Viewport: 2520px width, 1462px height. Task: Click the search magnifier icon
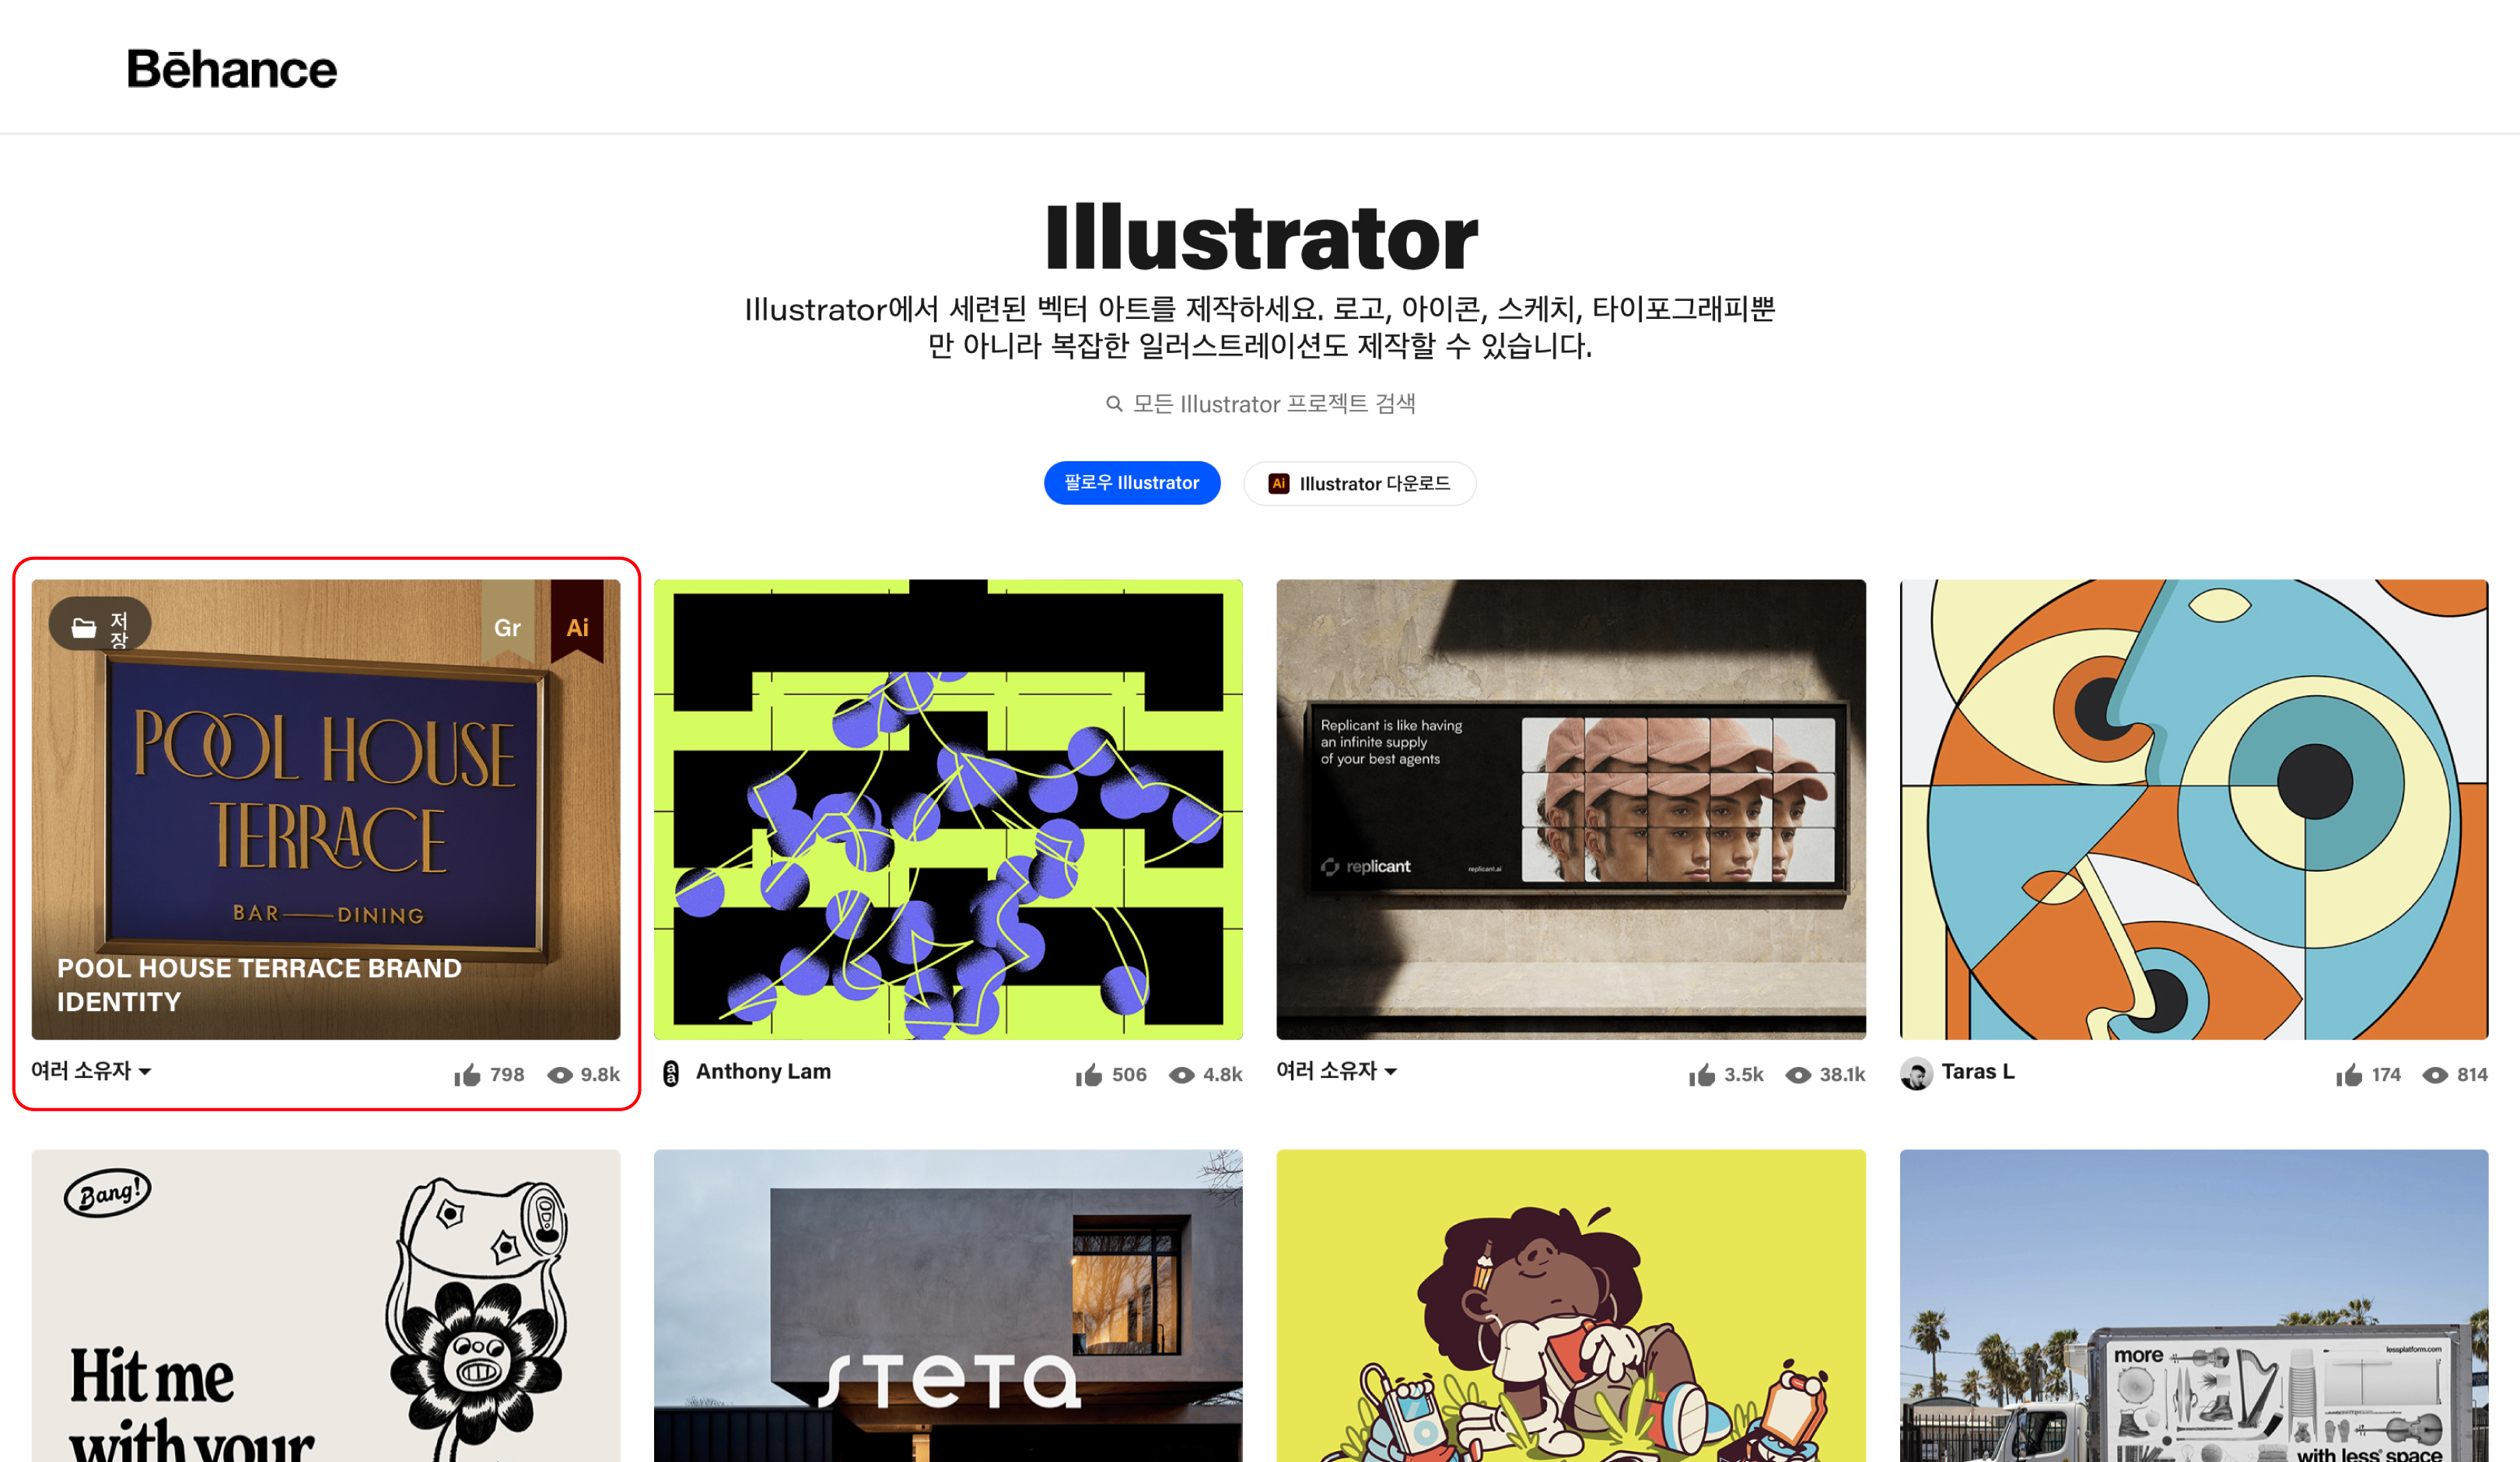[1114, 404]
